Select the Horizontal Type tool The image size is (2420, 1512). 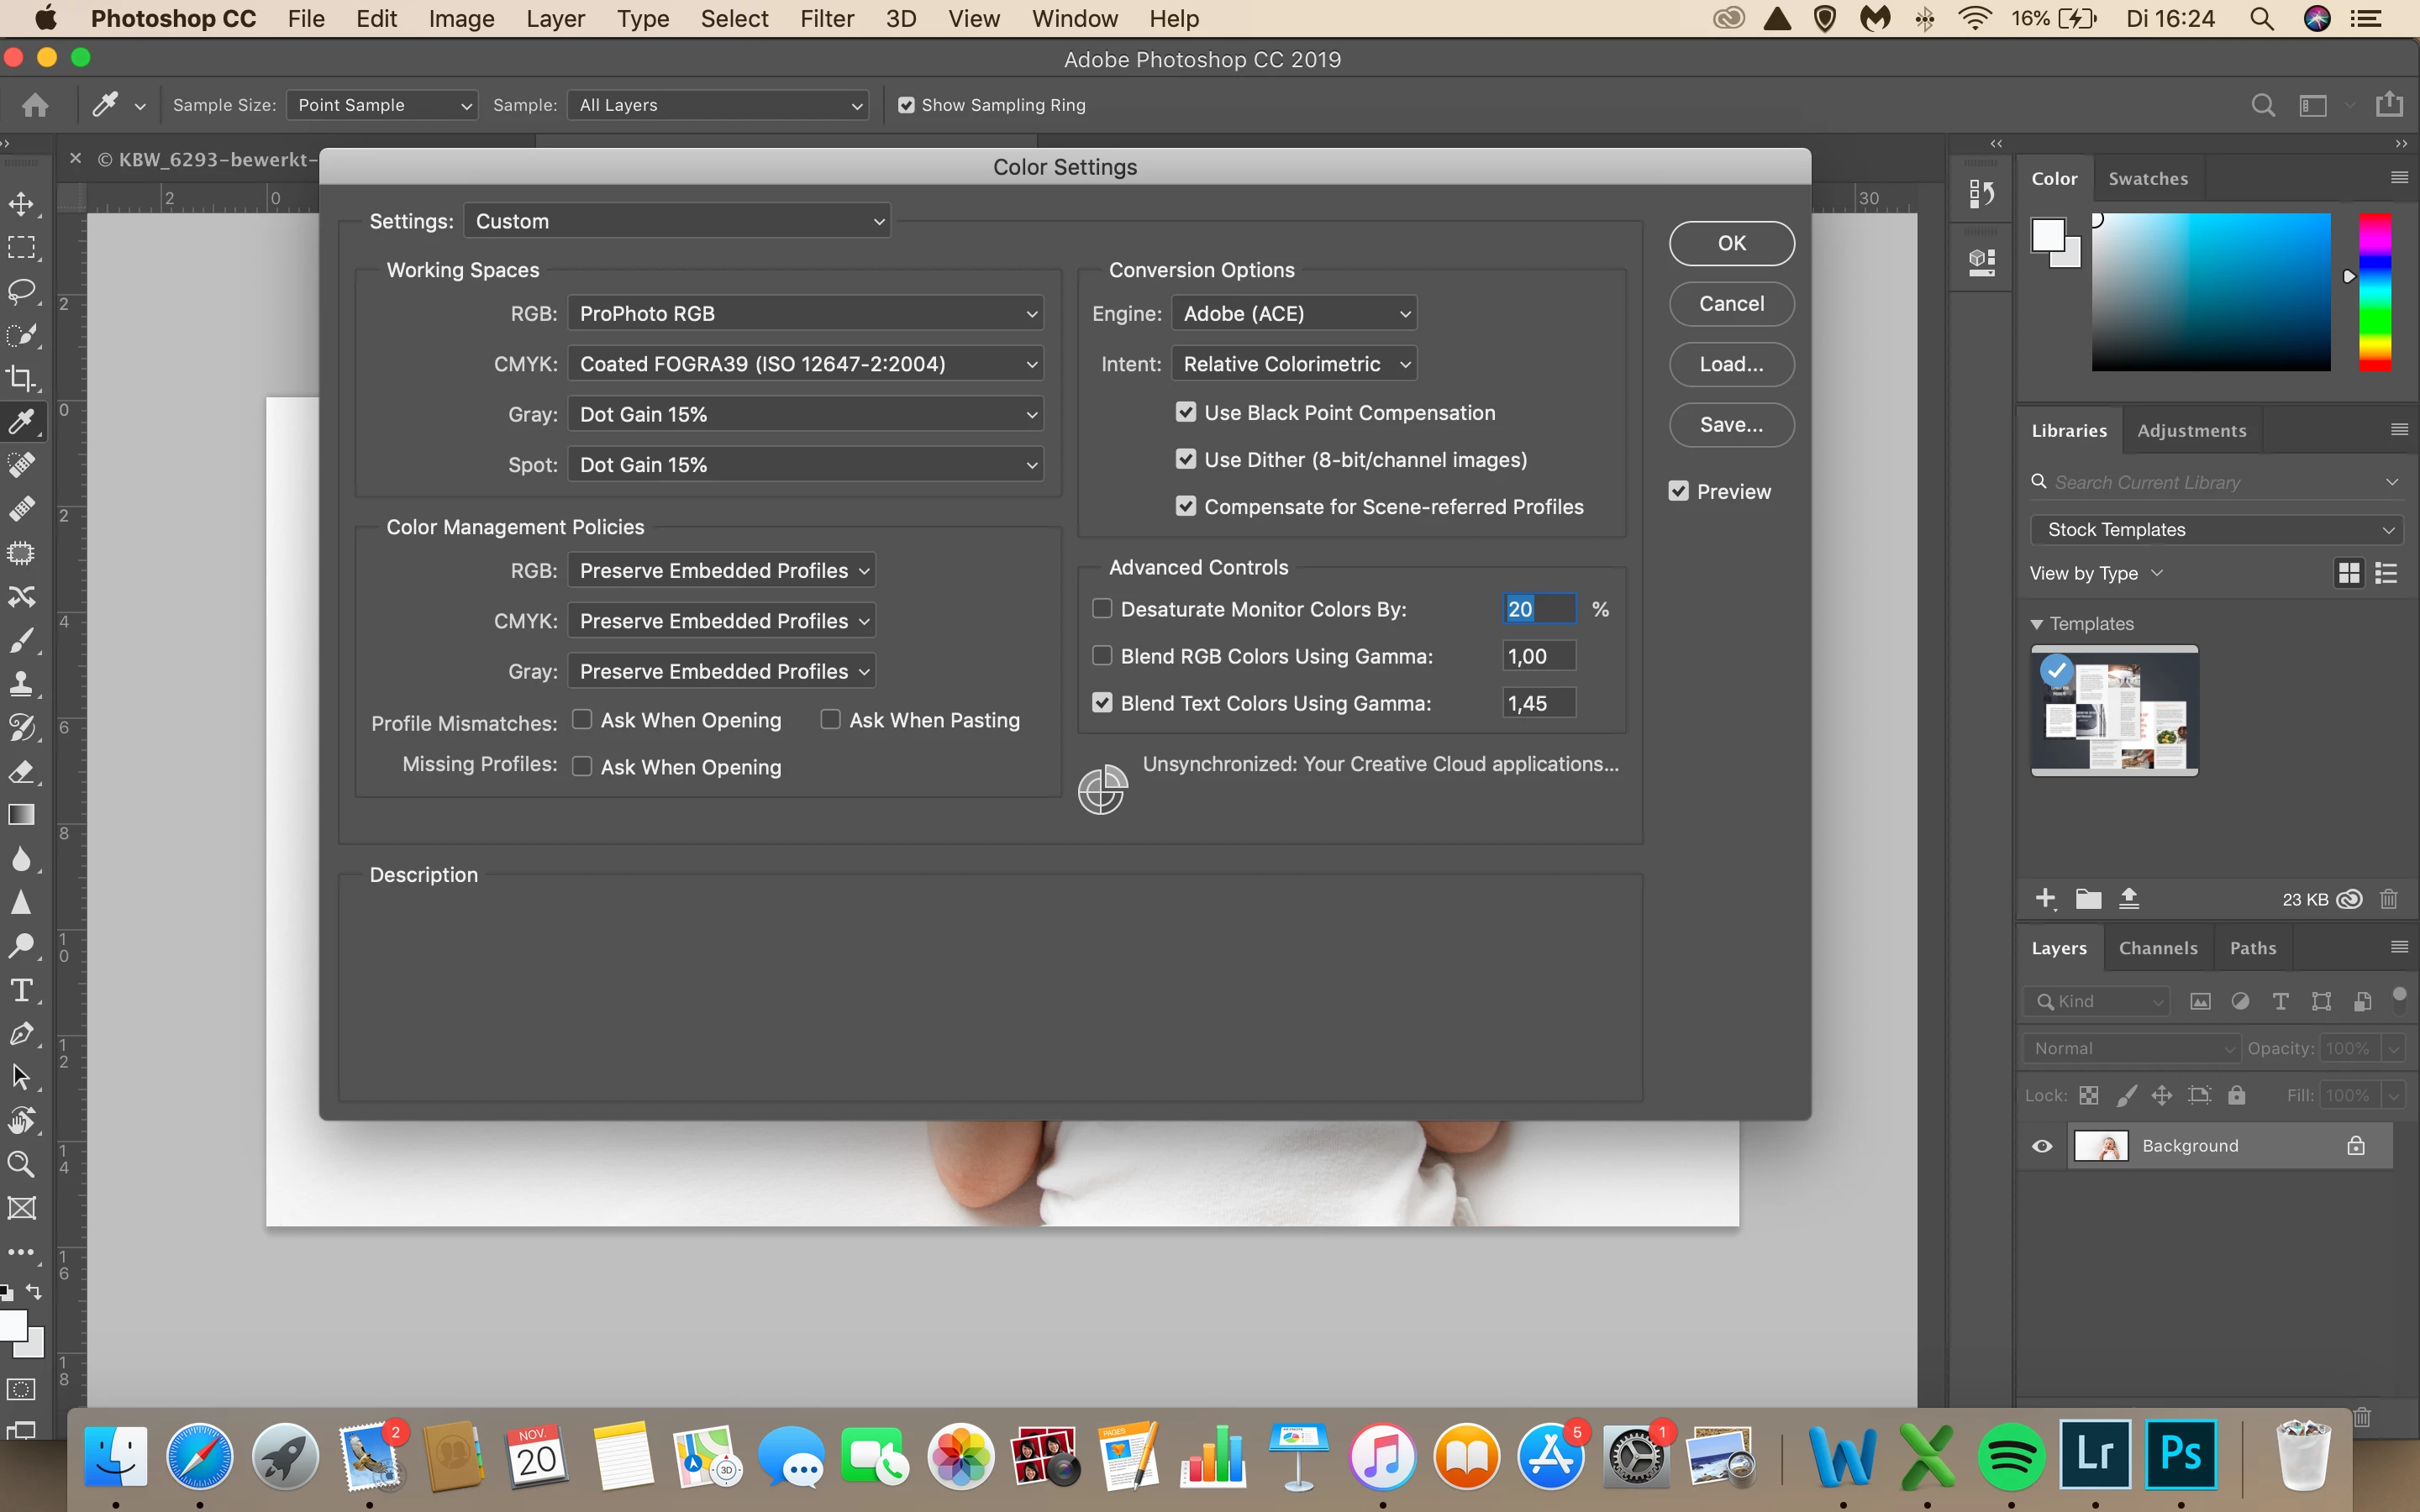point(21,990)
